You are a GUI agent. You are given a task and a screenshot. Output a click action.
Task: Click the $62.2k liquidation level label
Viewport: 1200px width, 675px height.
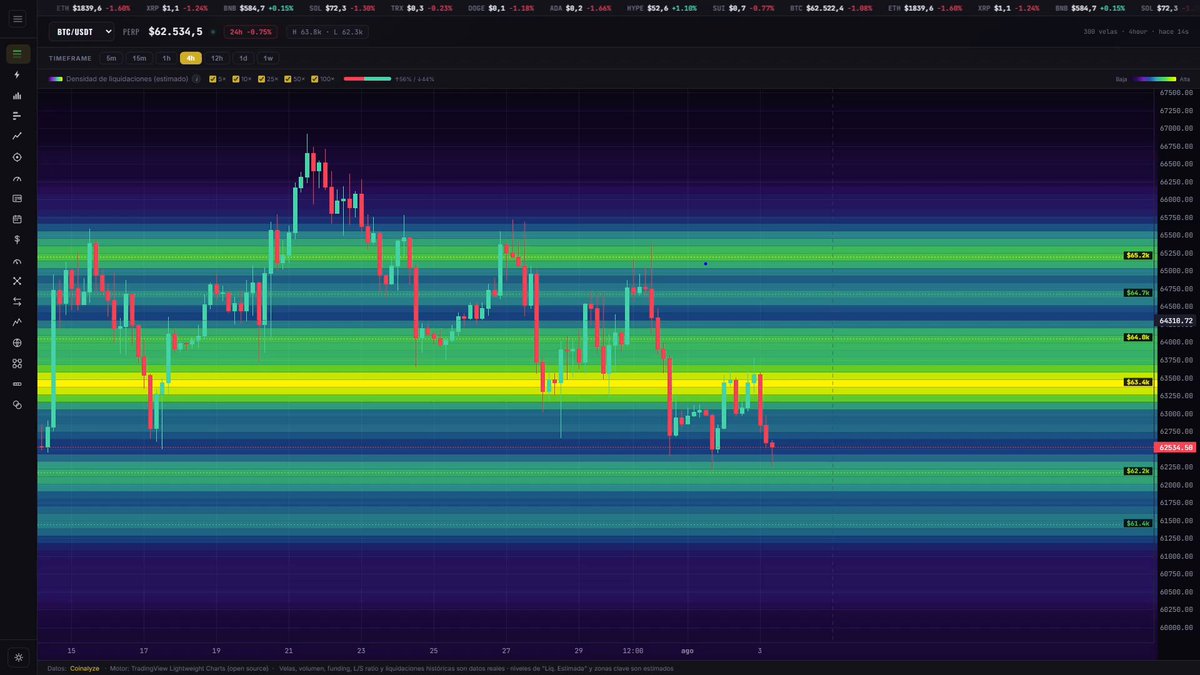pyautogui.click(x=1138, y=471)
